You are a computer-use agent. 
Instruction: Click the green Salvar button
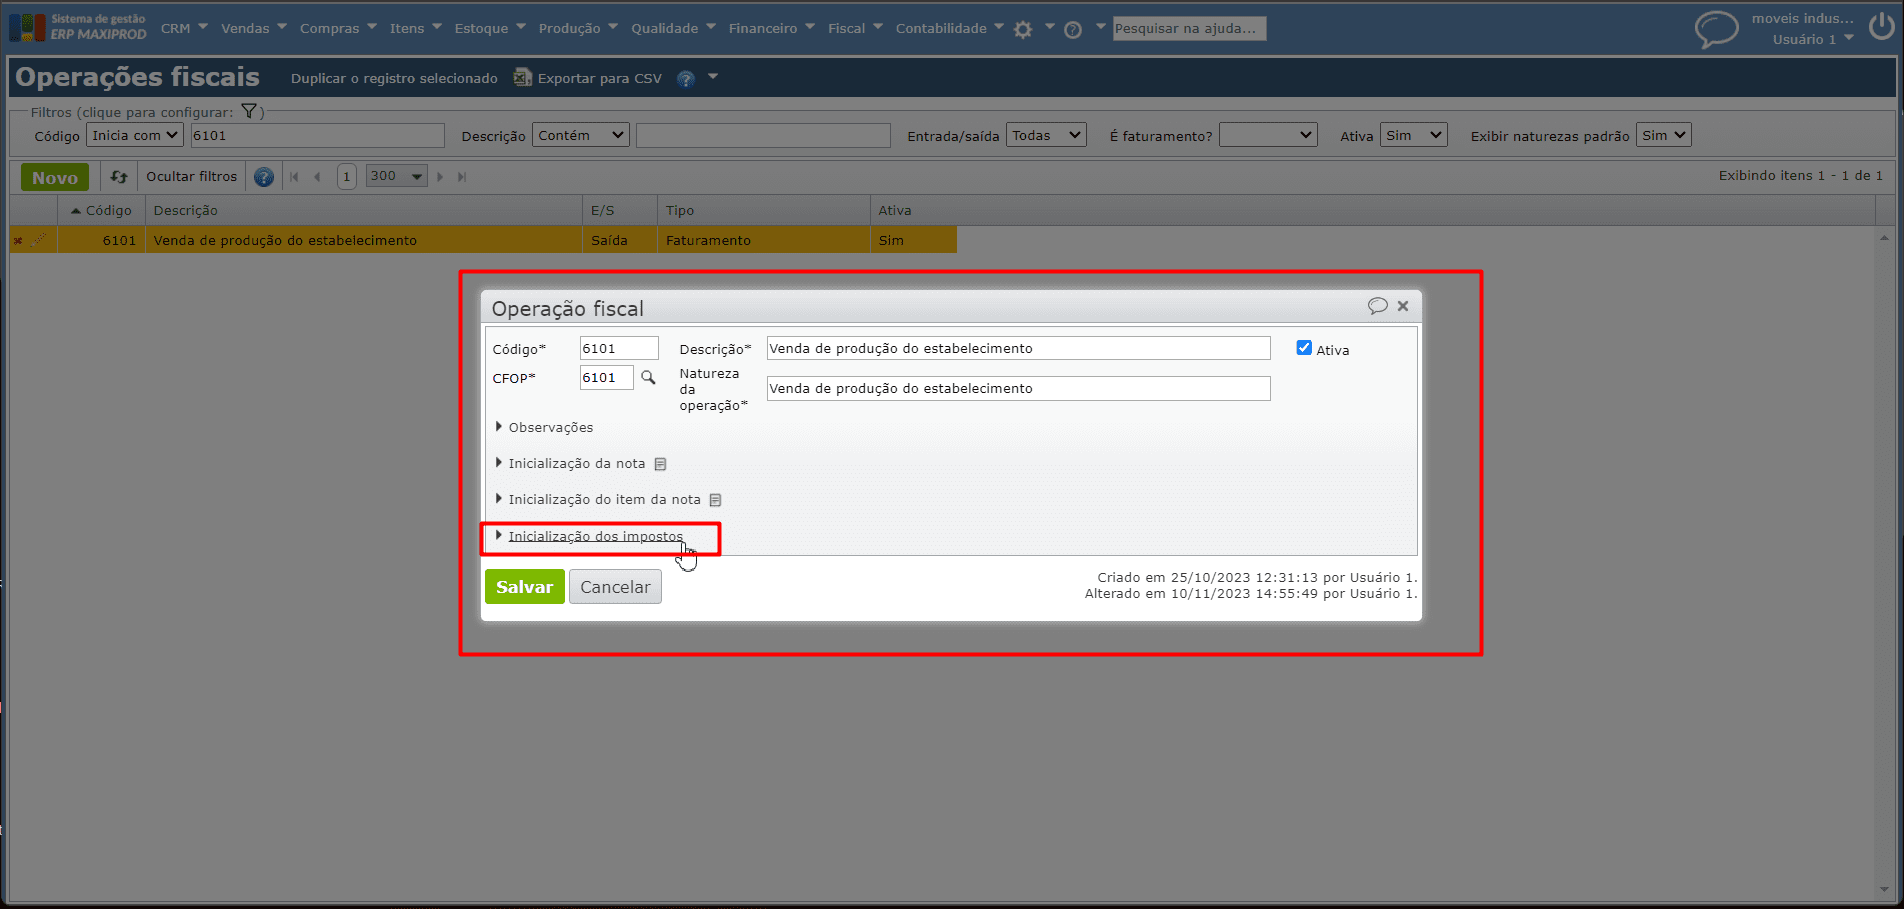525,587
